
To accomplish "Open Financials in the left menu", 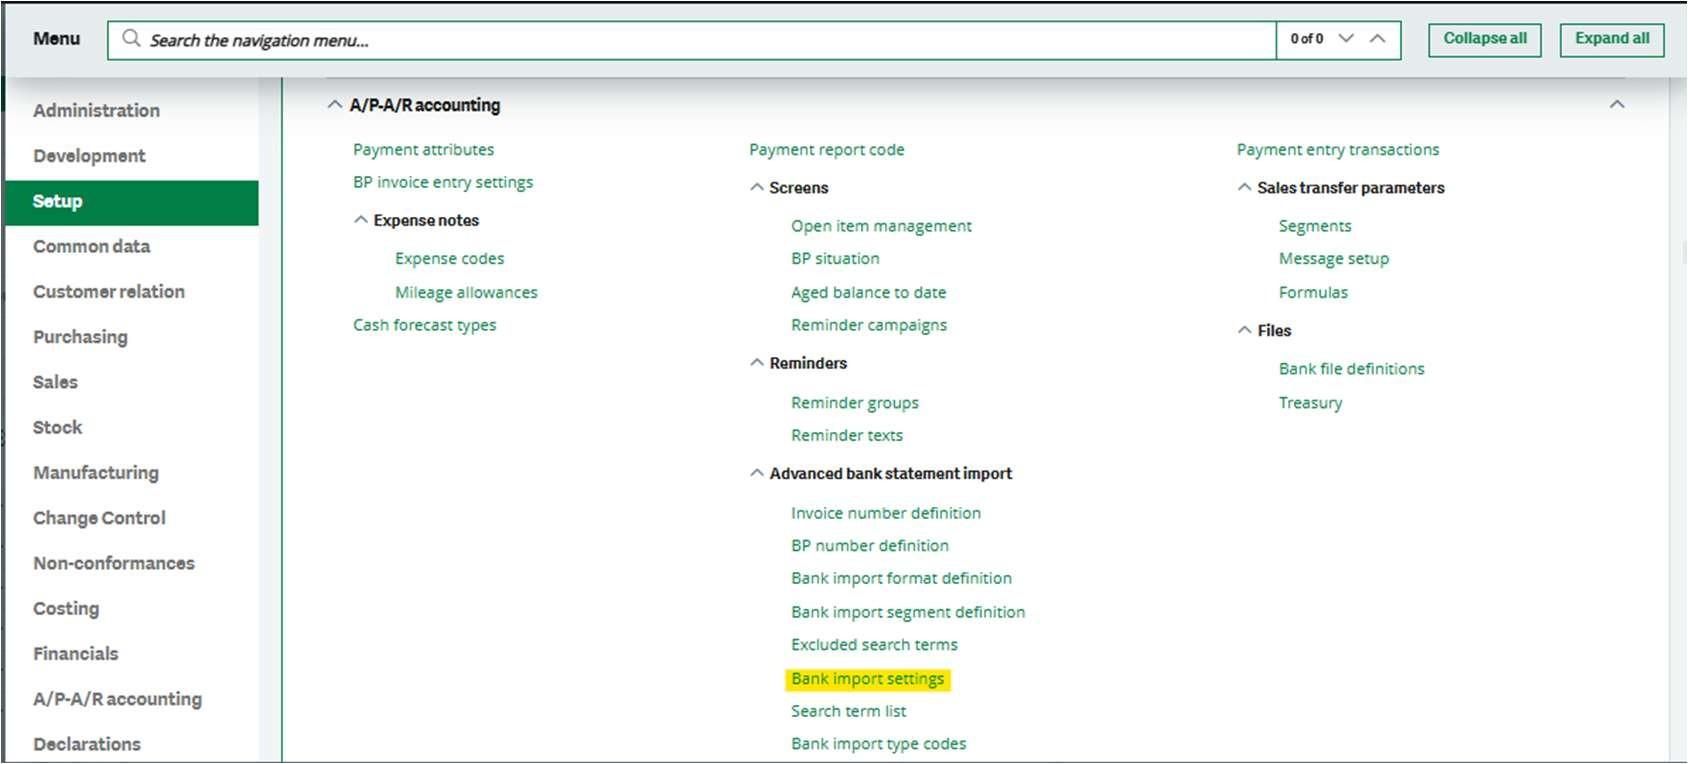I will point(76,654).
